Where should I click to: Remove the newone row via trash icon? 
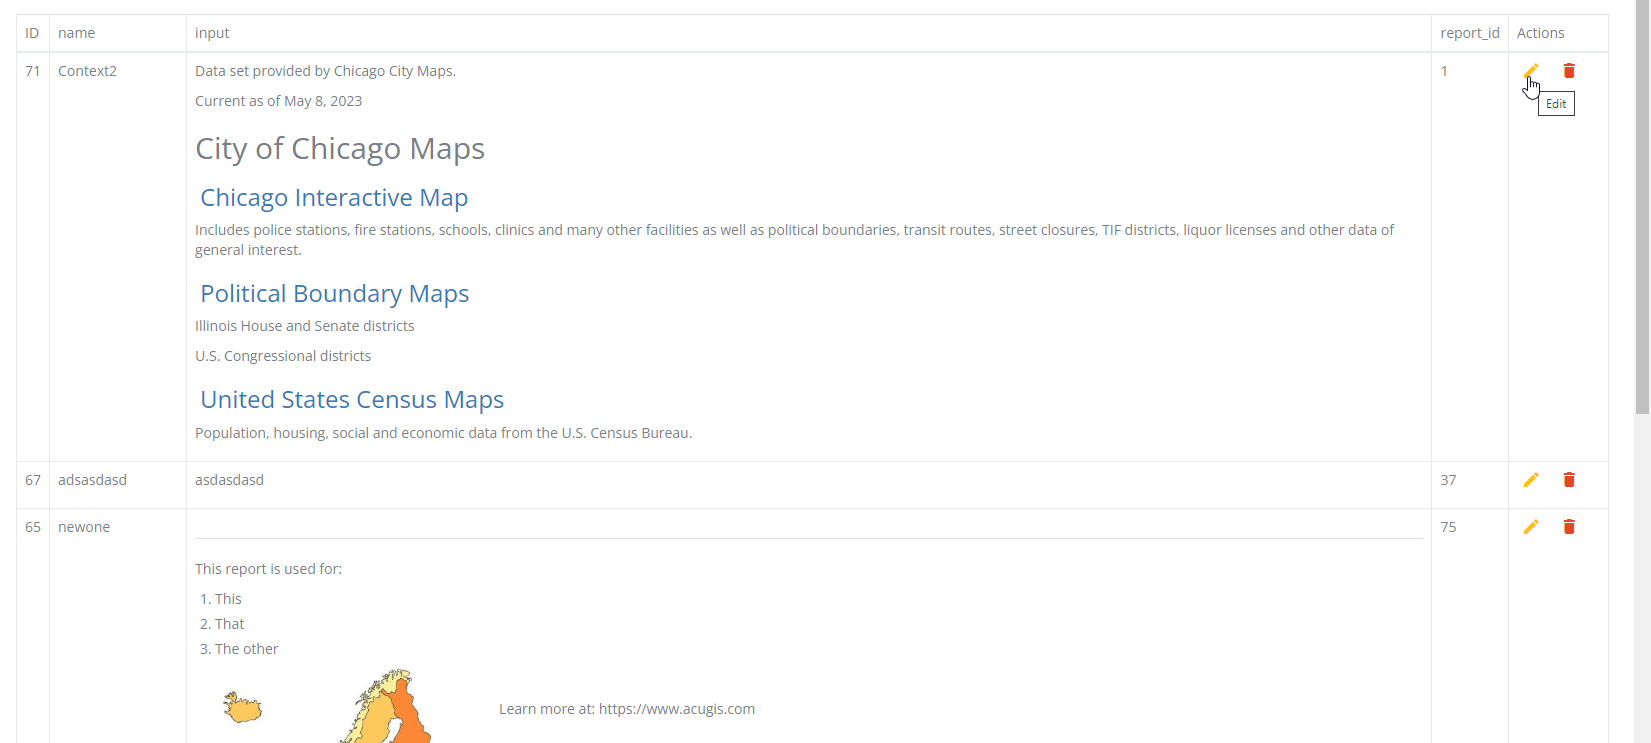coord(1569,527)
